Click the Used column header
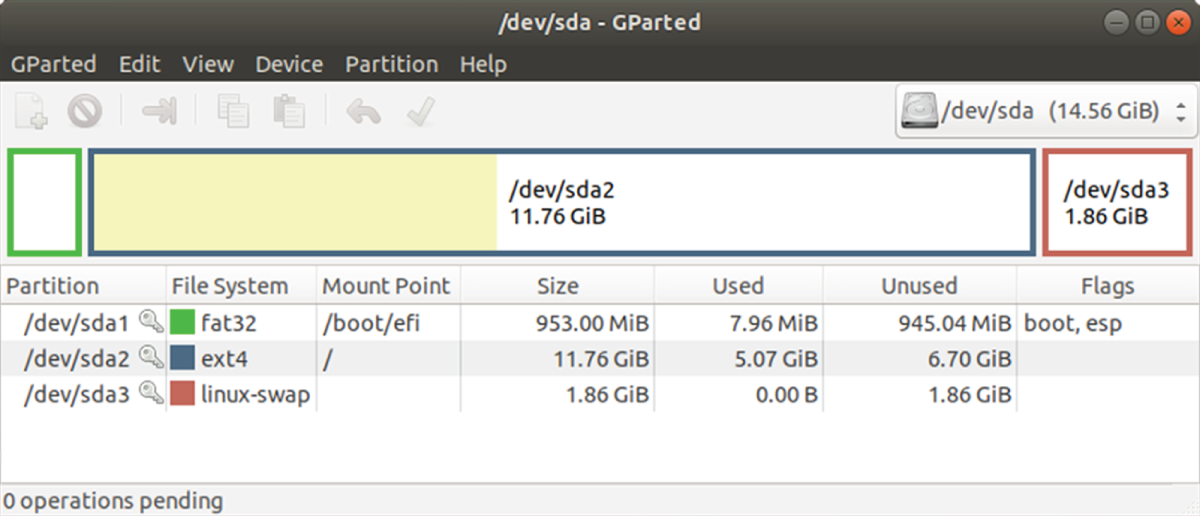1200x516 pixels. click(x=739, y=286)
